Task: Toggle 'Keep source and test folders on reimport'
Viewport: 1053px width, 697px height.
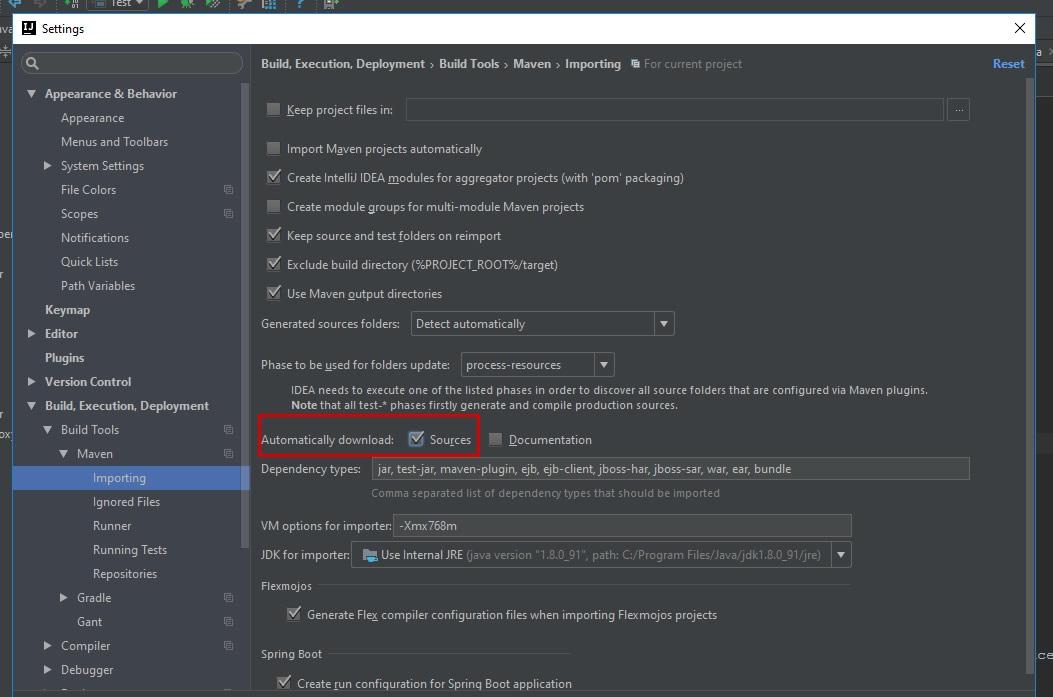Action: [x=273, y=235]
